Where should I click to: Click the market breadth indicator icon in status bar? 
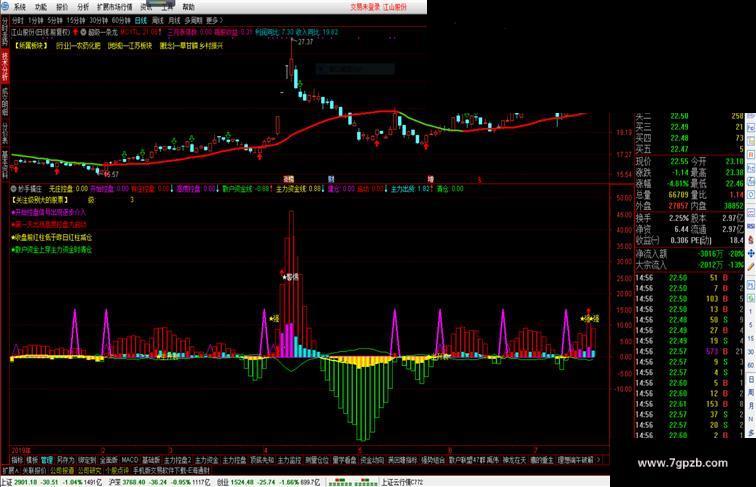tap(353, 482)
